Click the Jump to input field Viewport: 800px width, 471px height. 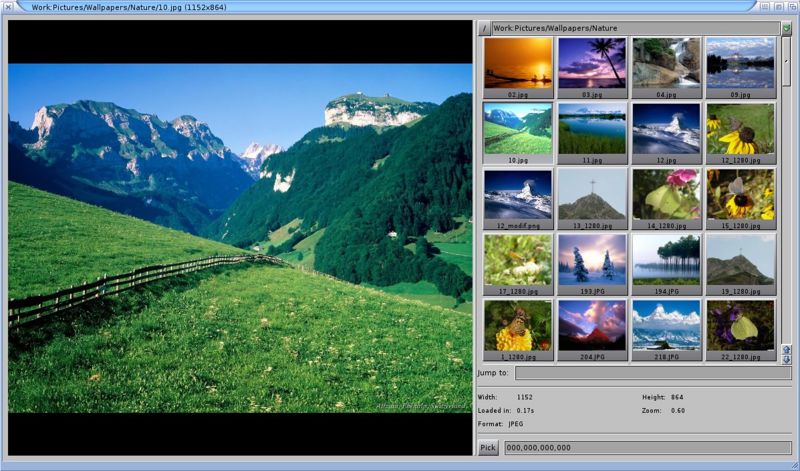653,373
